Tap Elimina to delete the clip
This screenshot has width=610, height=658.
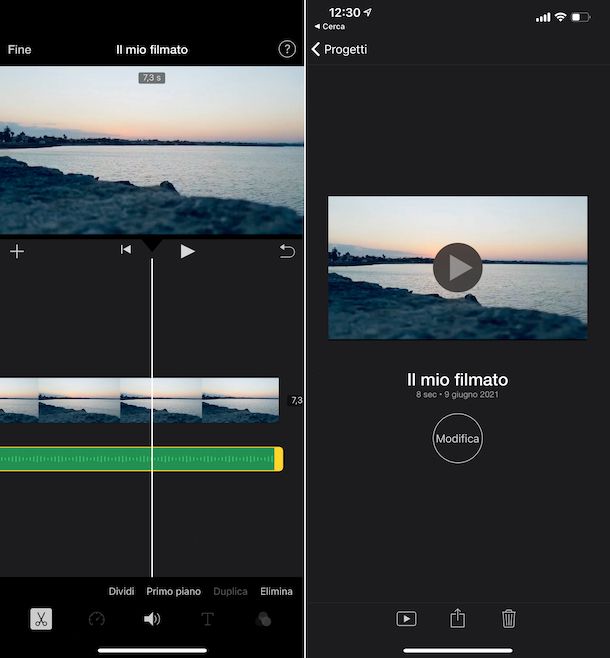(x=276, y=591)
